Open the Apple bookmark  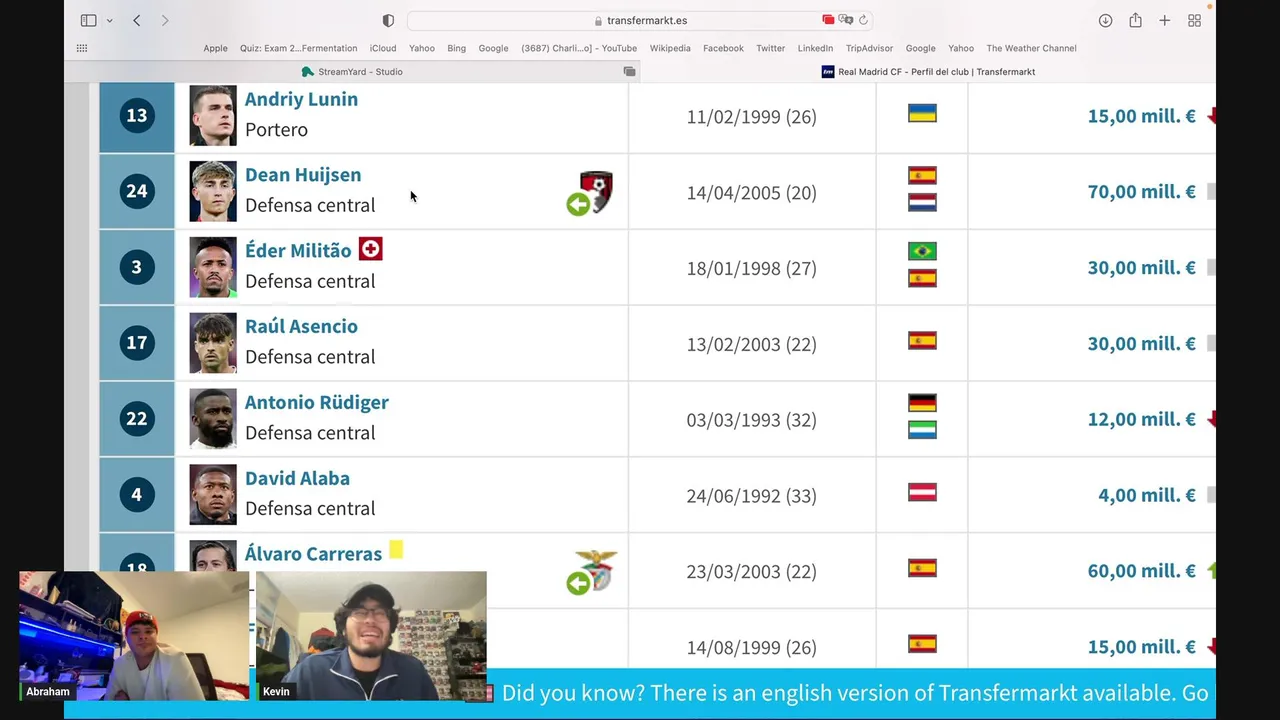pos(215,48)
